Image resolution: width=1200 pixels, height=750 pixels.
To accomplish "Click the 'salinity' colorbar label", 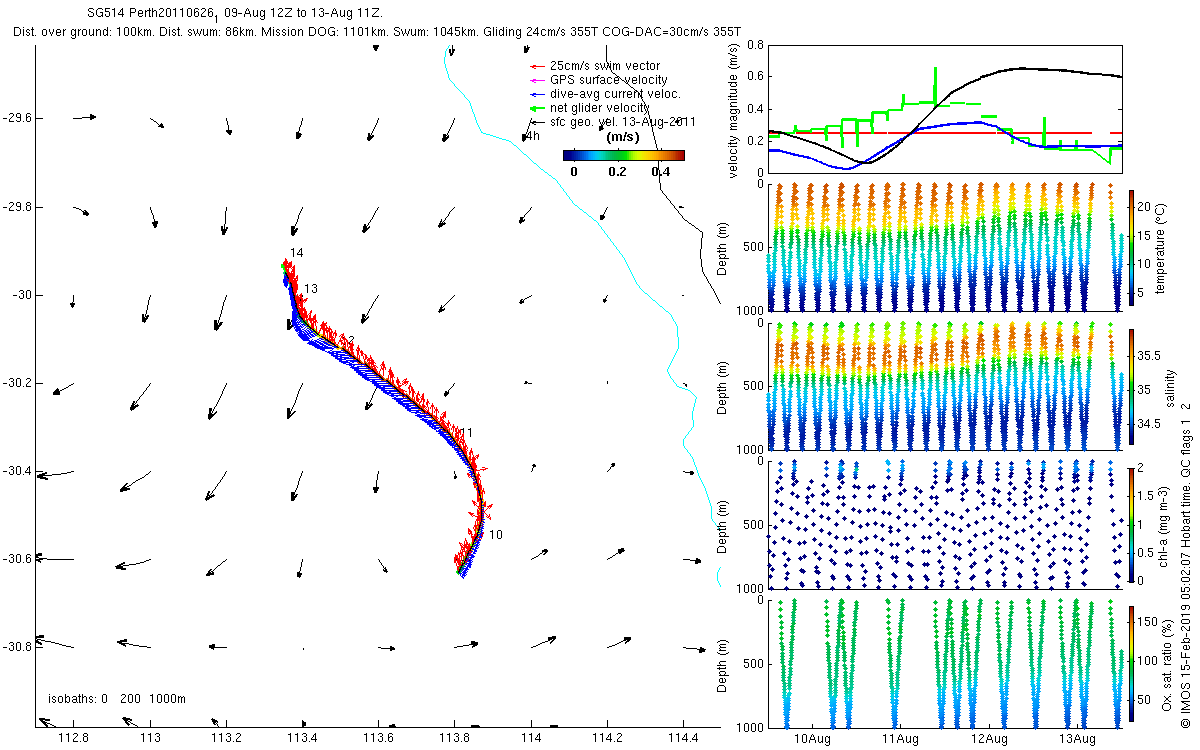I will [x=1170, y=388].
